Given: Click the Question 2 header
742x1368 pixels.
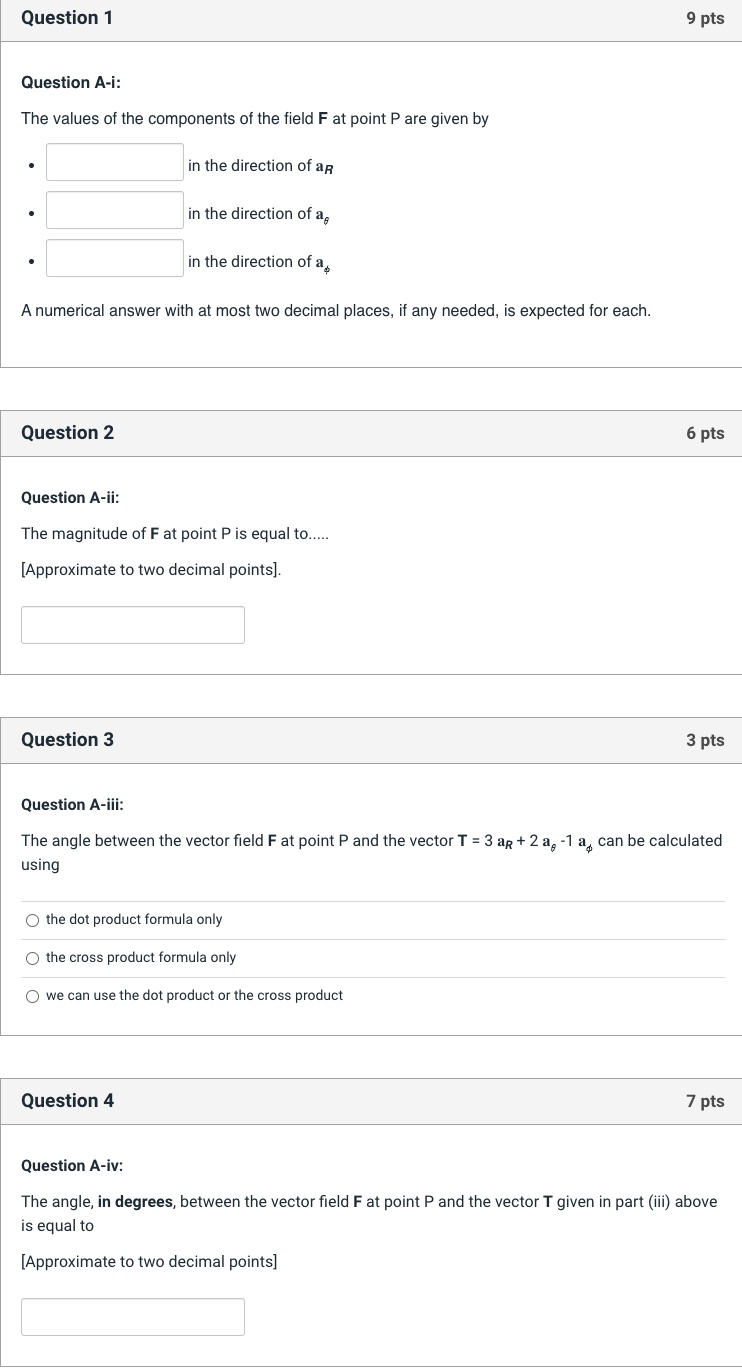Looking at the screenshot, I should coord(67,433).
